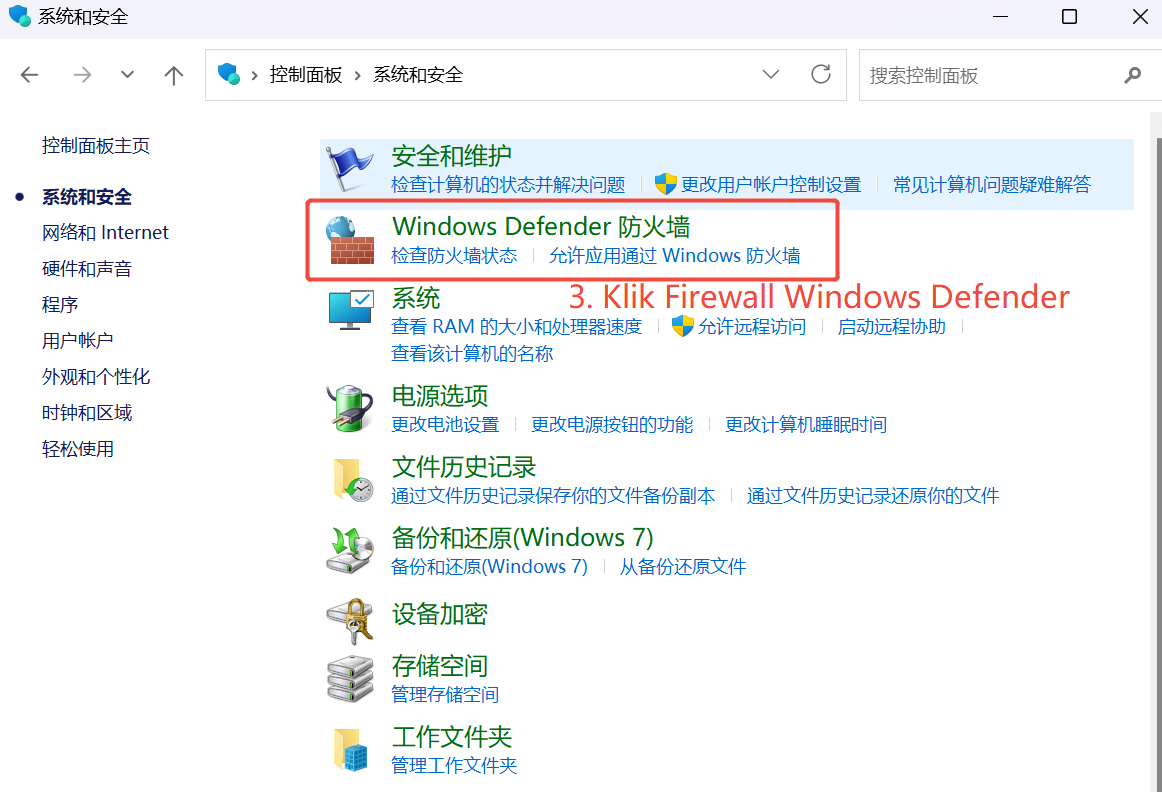Click the 存储空间 stacked drives icon
Screen dimensions: 1162x792
351,678
